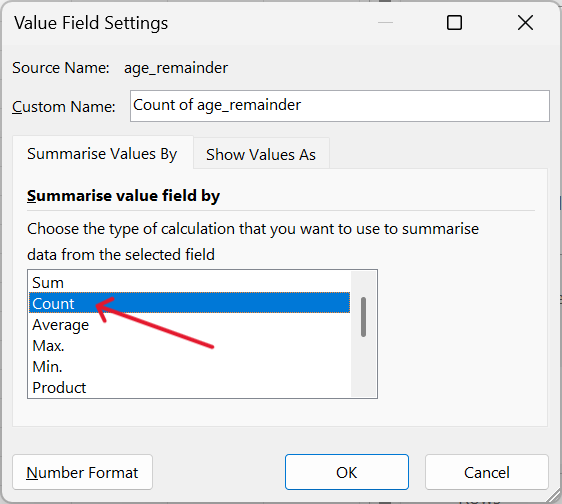Pick the Max. calculation option

click(189, 346)
